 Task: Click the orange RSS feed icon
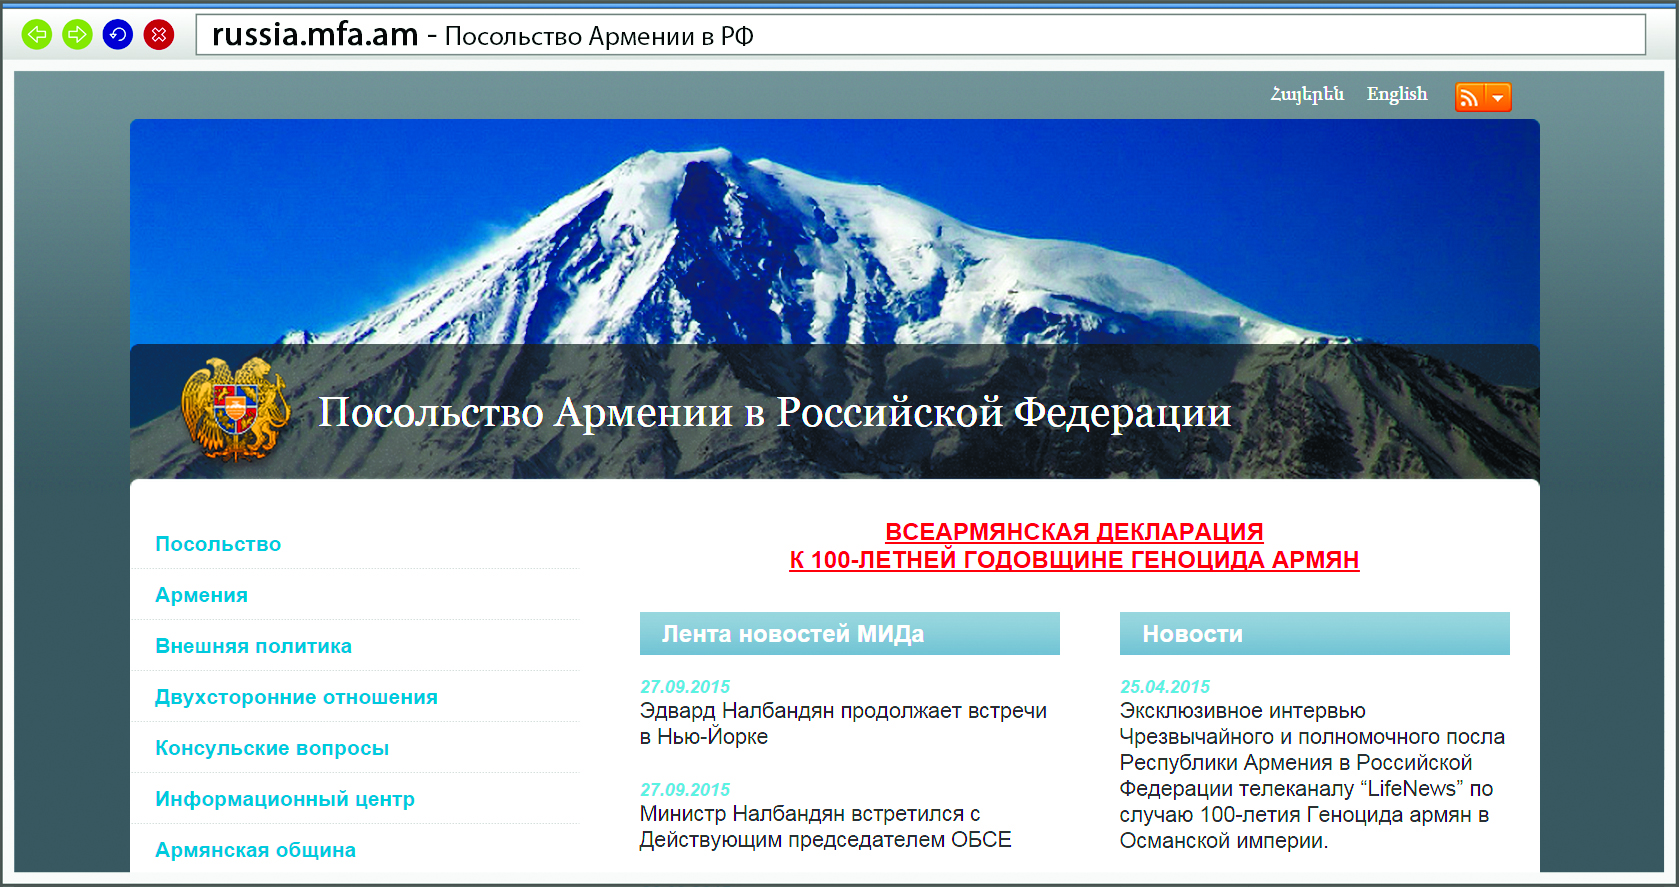[x=1469, y=97]
